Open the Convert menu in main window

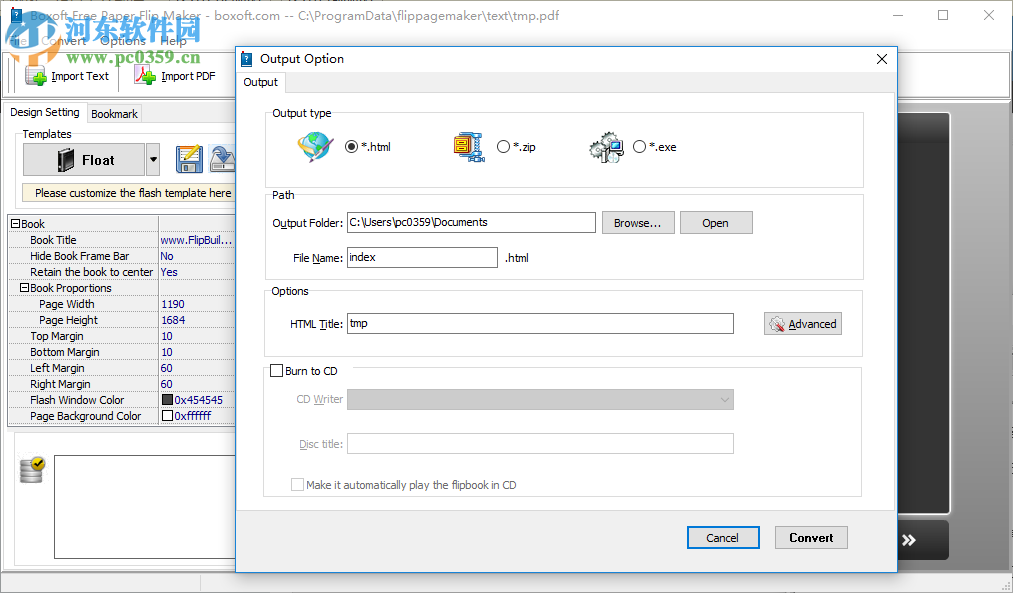63,41
